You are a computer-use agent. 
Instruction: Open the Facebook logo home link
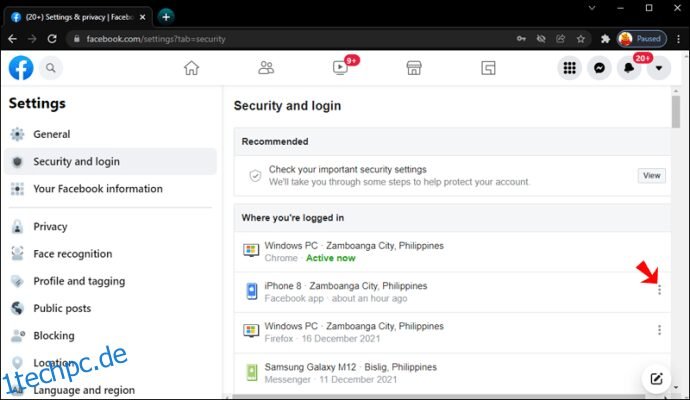coord(21,68)
